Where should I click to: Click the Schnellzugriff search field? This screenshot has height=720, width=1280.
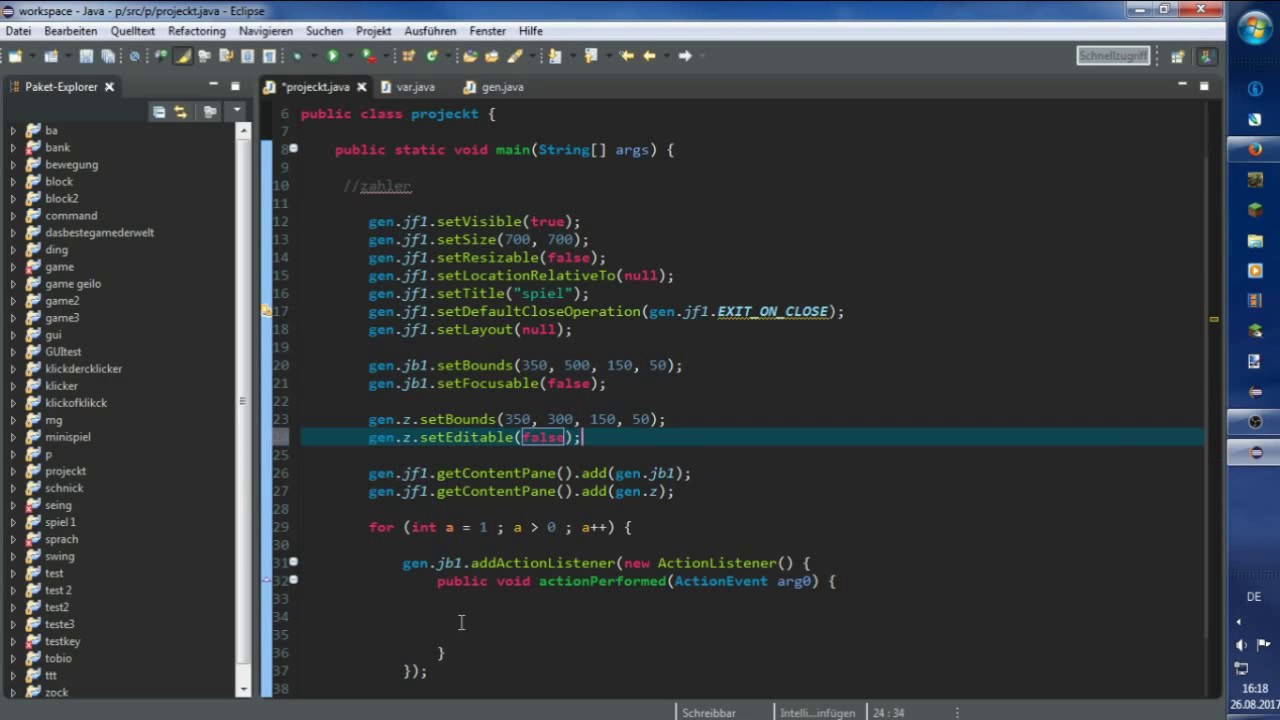[1113, 56]
